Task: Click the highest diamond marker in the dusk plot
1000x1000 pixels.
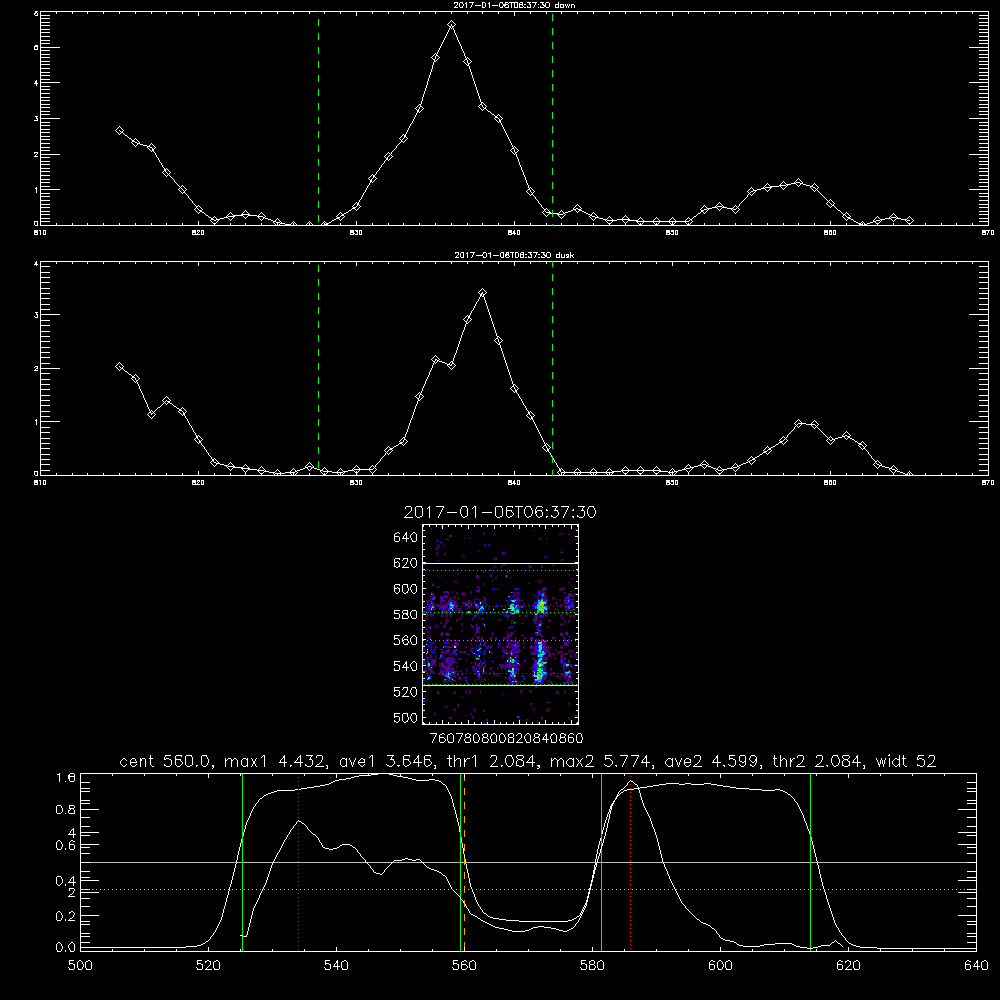Action: pyautogui.click(x=483, y=293)
